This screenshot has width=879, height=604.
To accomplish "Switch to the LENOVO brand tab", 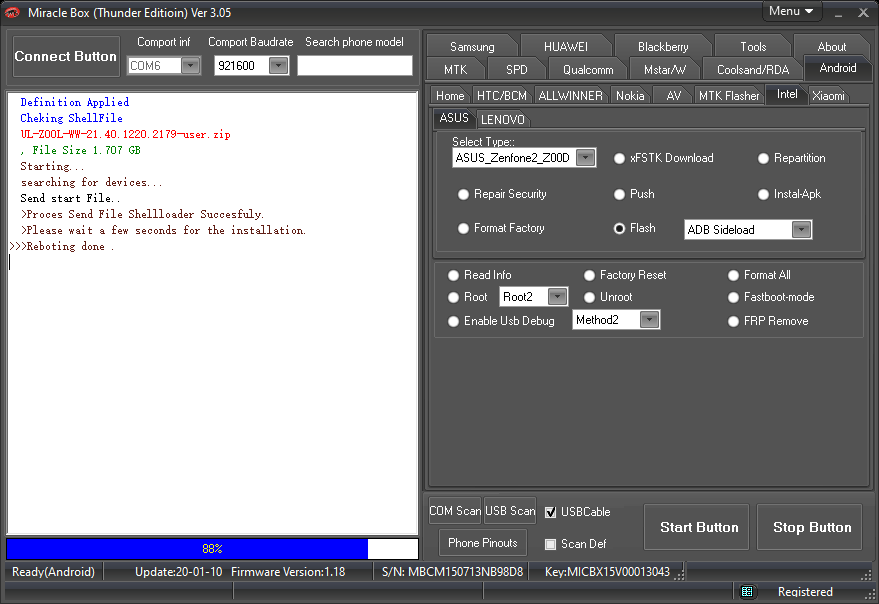I will tap(502, 119).
